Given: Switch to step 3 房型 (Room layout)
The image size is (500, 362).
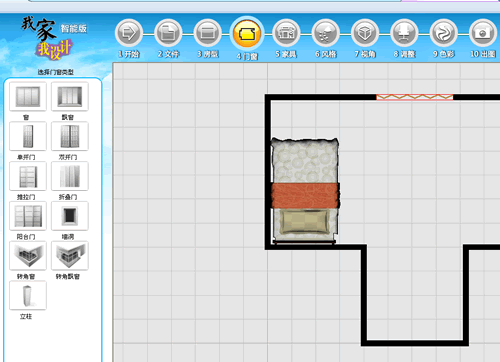Looking at the screenshot, I should point(208,33).
